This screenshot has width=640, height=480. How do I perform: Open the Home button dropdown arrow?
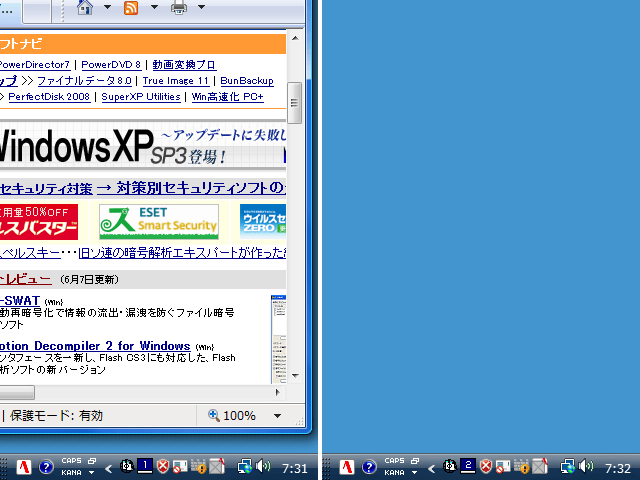107,7
